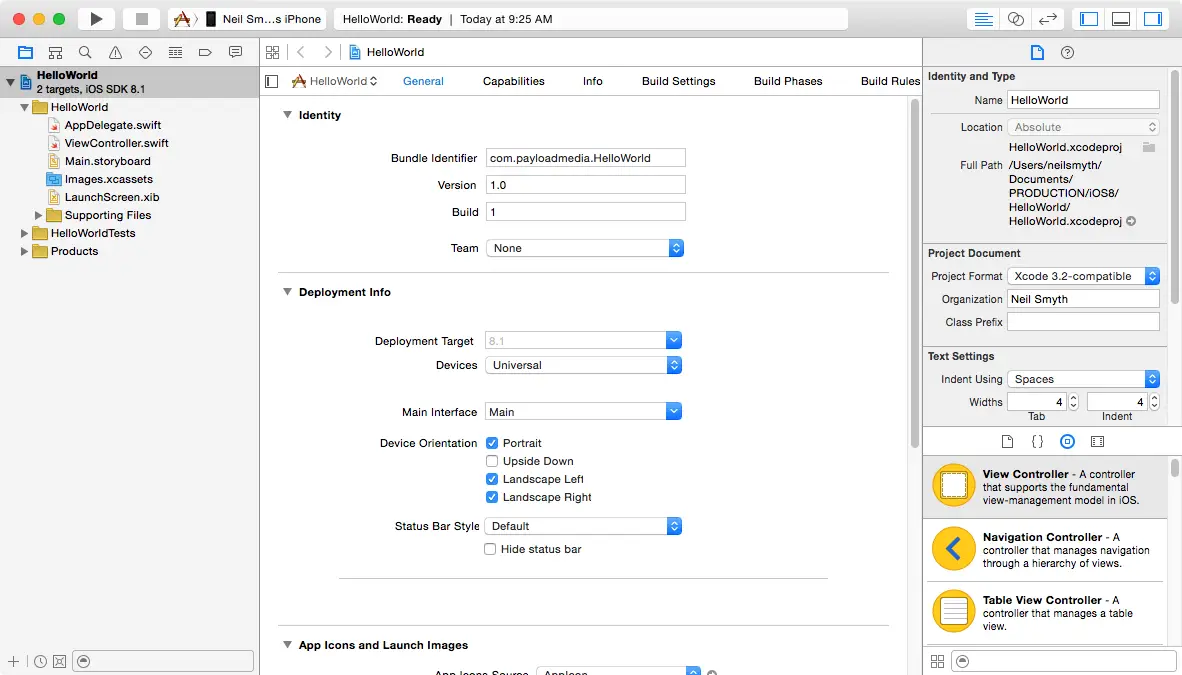Select the Object library icon
1182x675 pixels.
pos(1067,441)
